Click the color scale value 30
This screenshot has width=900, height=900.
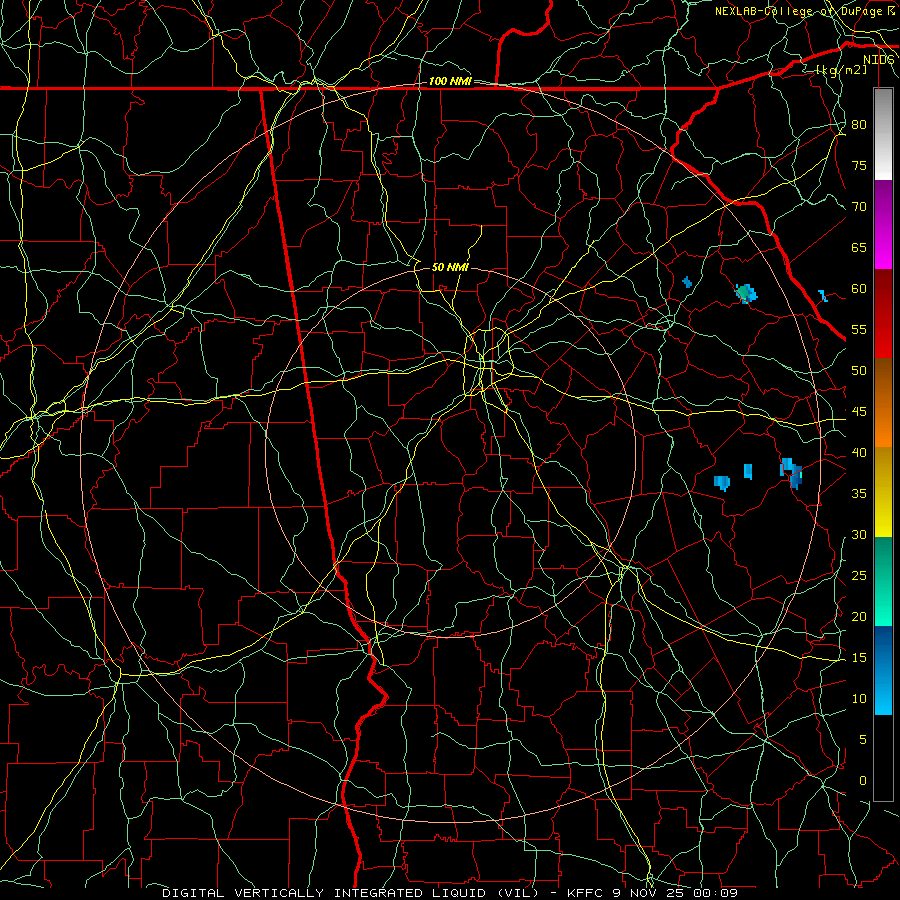click(859, 535)
